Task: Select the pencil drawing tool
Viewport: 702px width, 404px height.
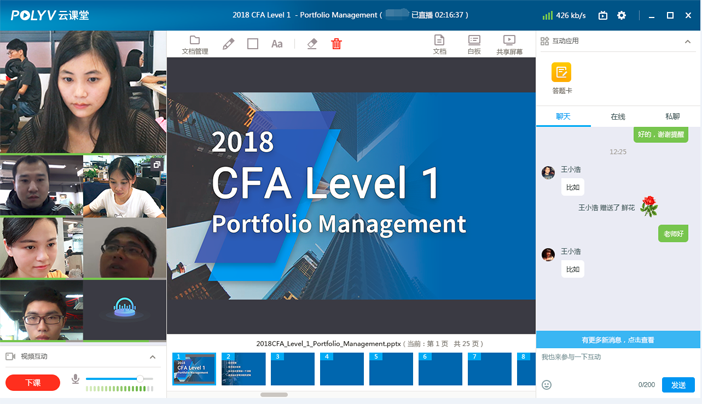Action: point(228,44)
